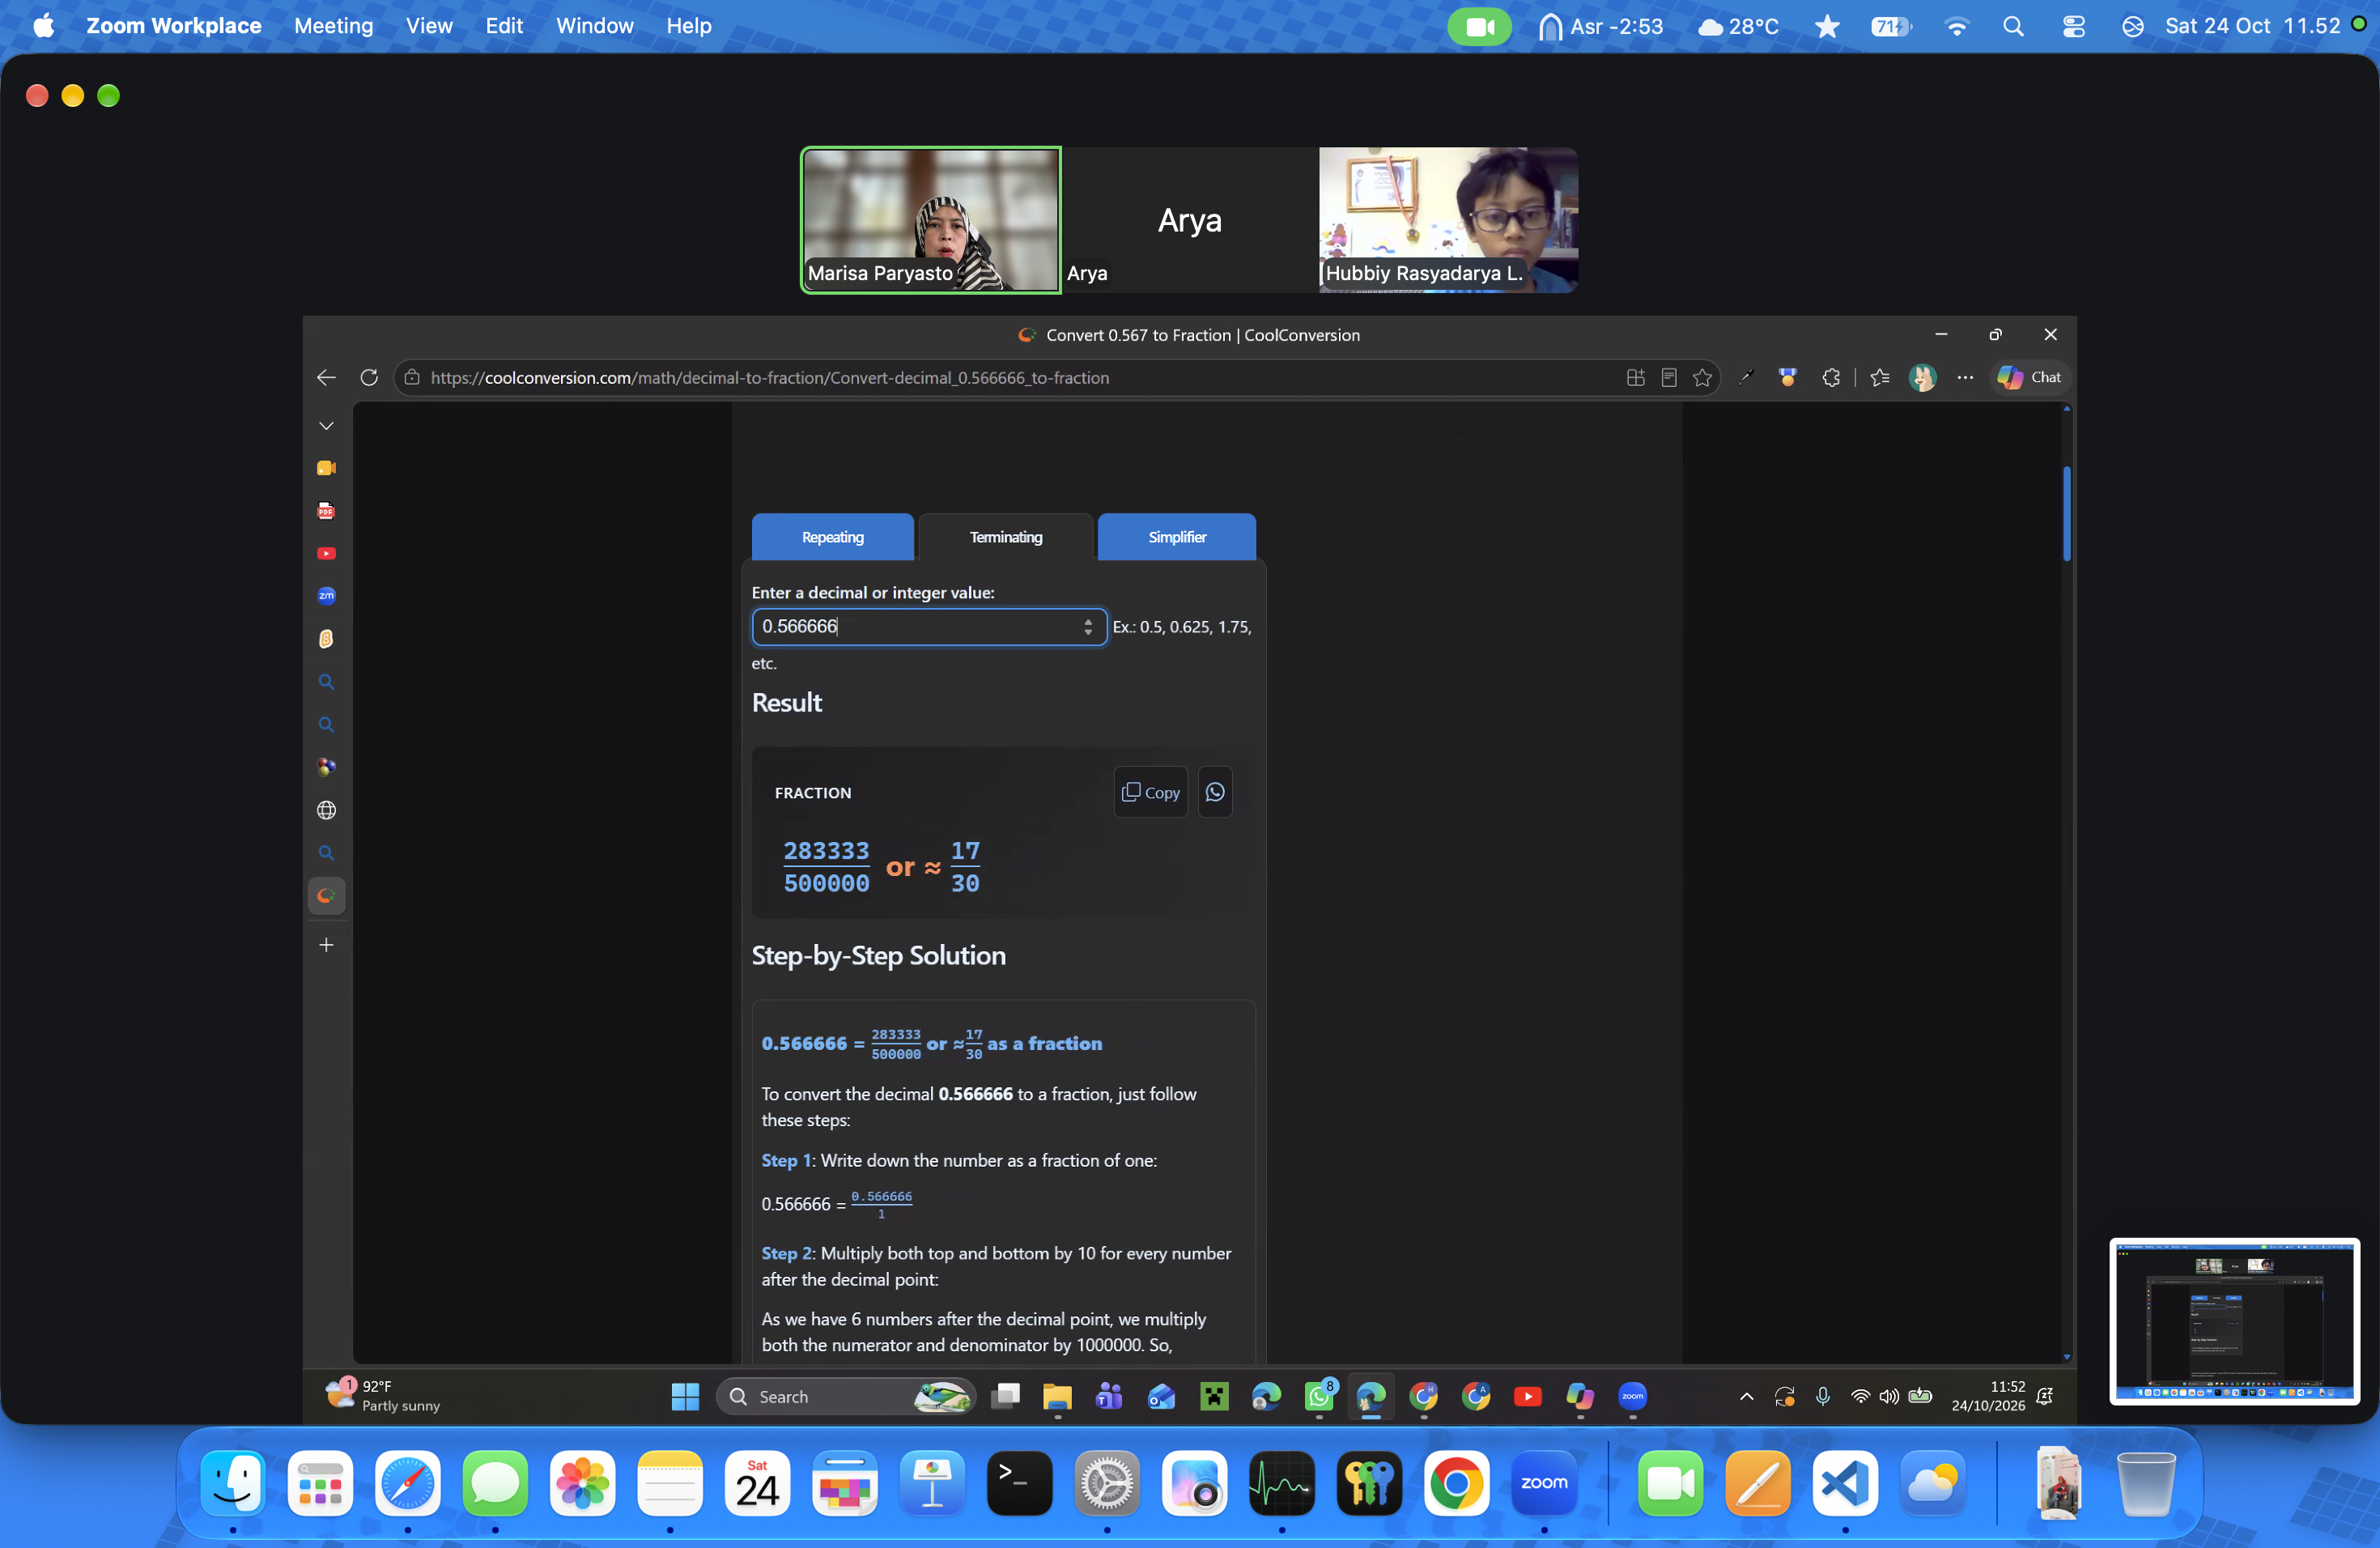2380x1548 pixels.
Task: Open Google Chrome from the Dock
Action: point(1456,1483)
